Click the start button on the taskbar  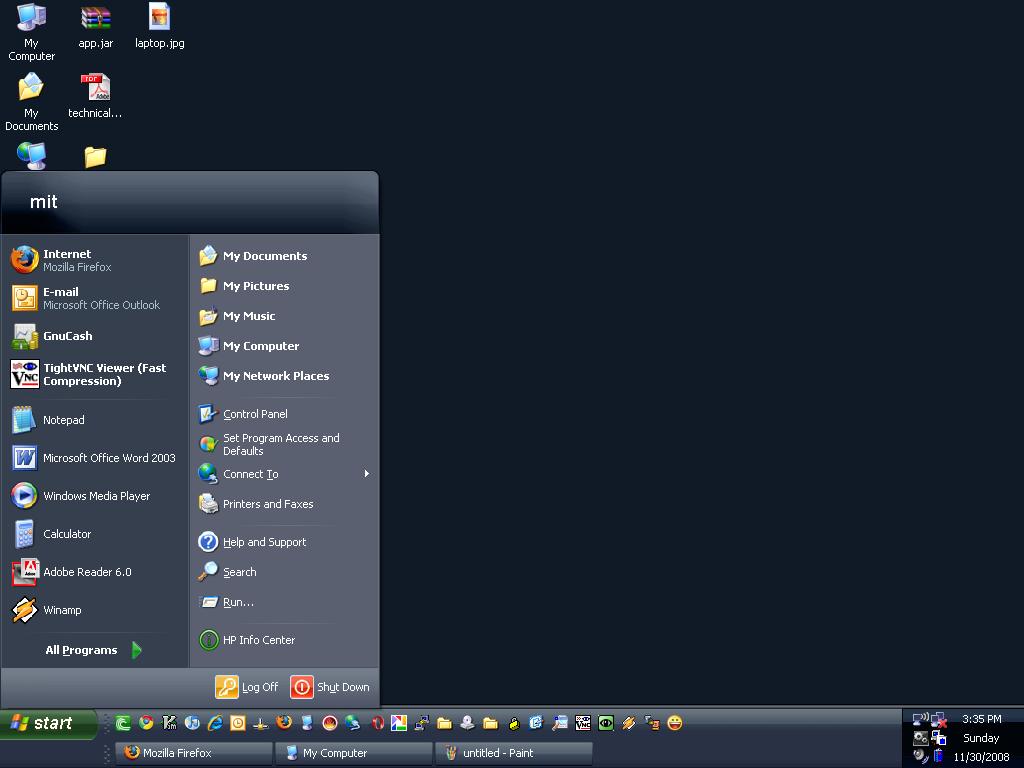[48, 724]
